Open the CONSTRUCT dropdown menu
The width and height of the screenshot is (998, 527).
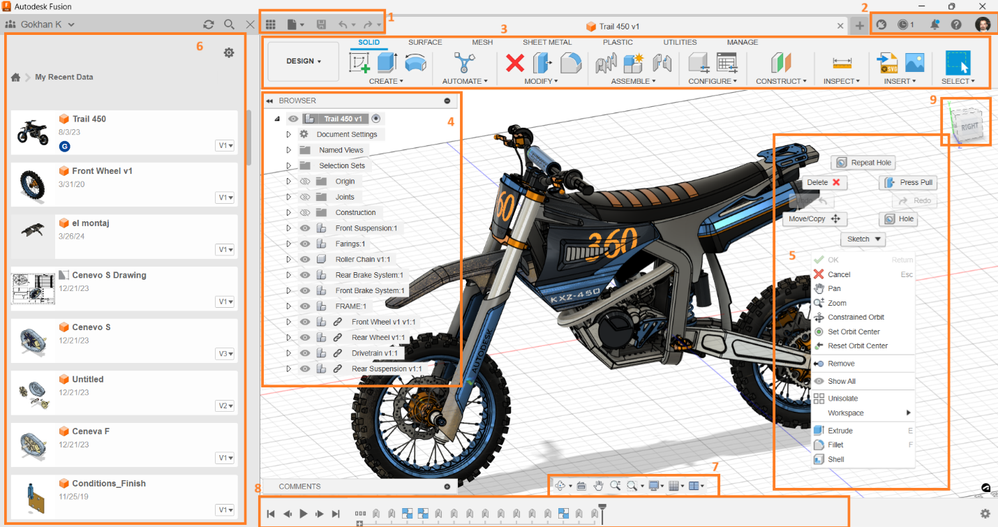781,81
